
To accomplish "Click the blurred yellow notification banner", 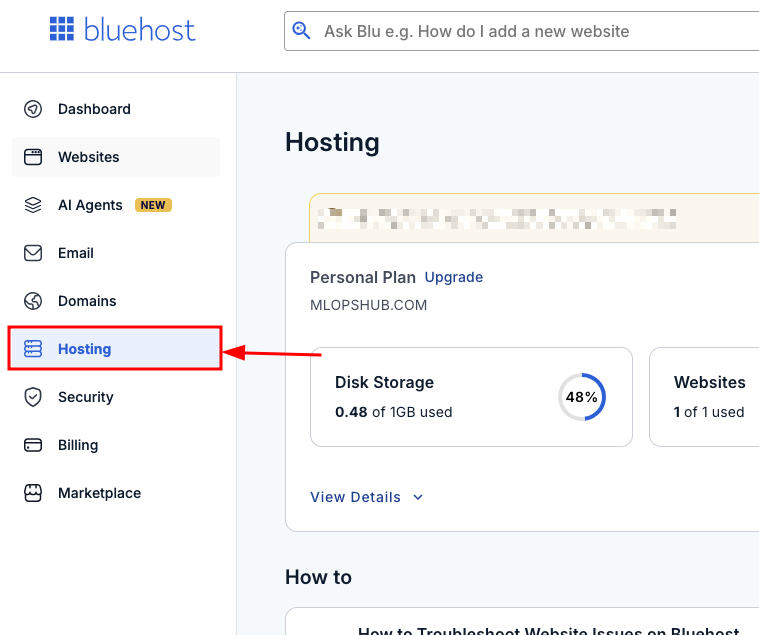I will pyautogui.click(x=534, y=218).
